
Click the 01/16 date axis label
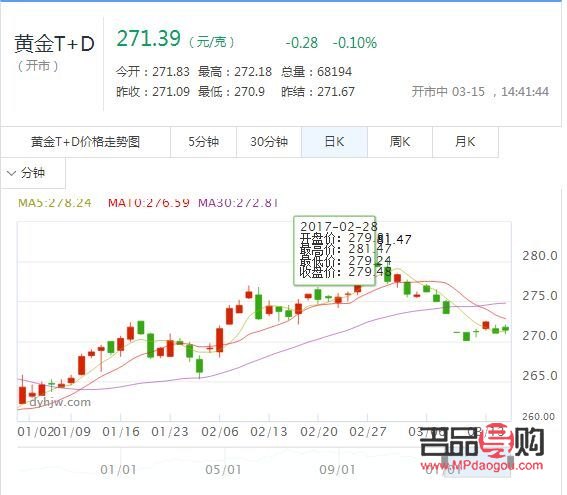click(x=121, y=432)
